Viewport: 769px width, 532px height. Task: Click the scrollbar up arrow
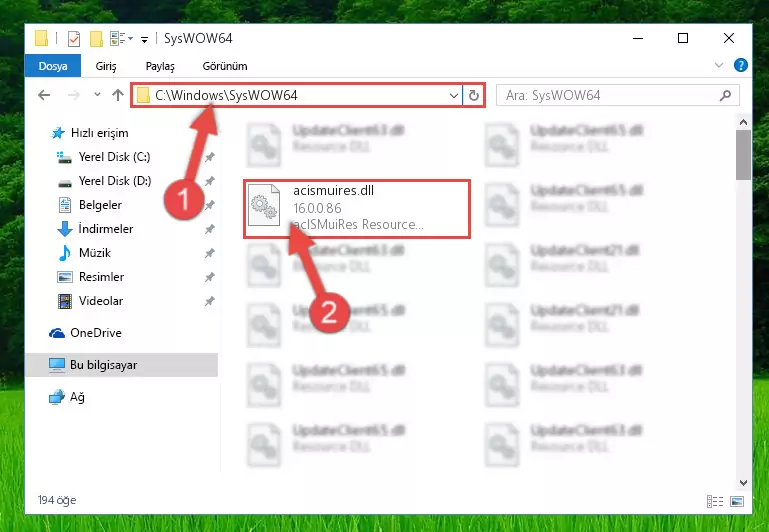(743, 122)
